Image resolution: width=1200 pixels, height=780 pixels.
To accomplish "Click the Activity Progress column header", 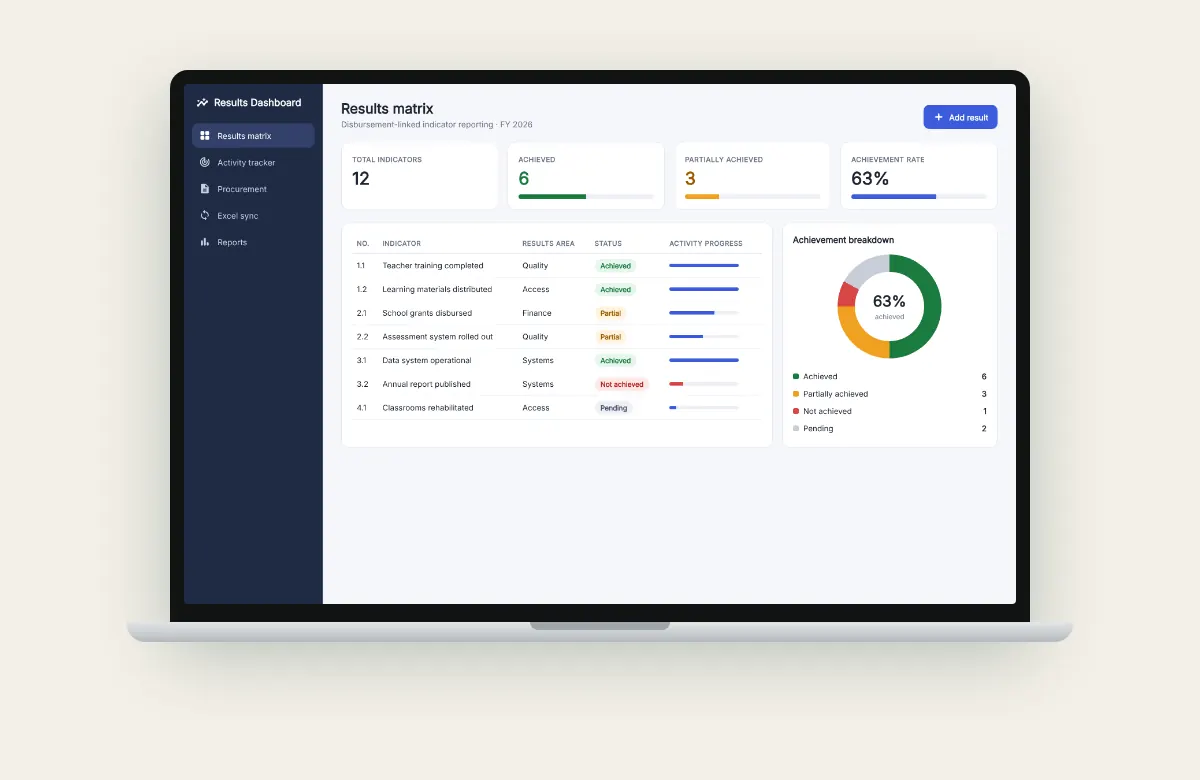I will tap(706, 243).
